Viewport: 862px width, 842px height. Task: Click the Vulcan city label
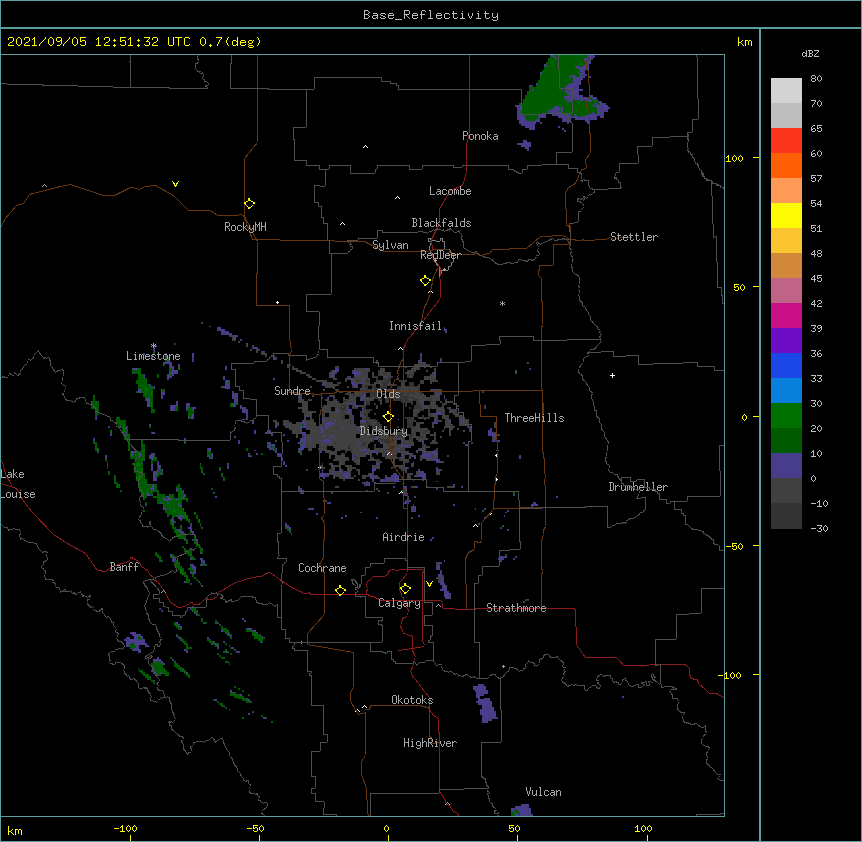[x=543, y=792]
